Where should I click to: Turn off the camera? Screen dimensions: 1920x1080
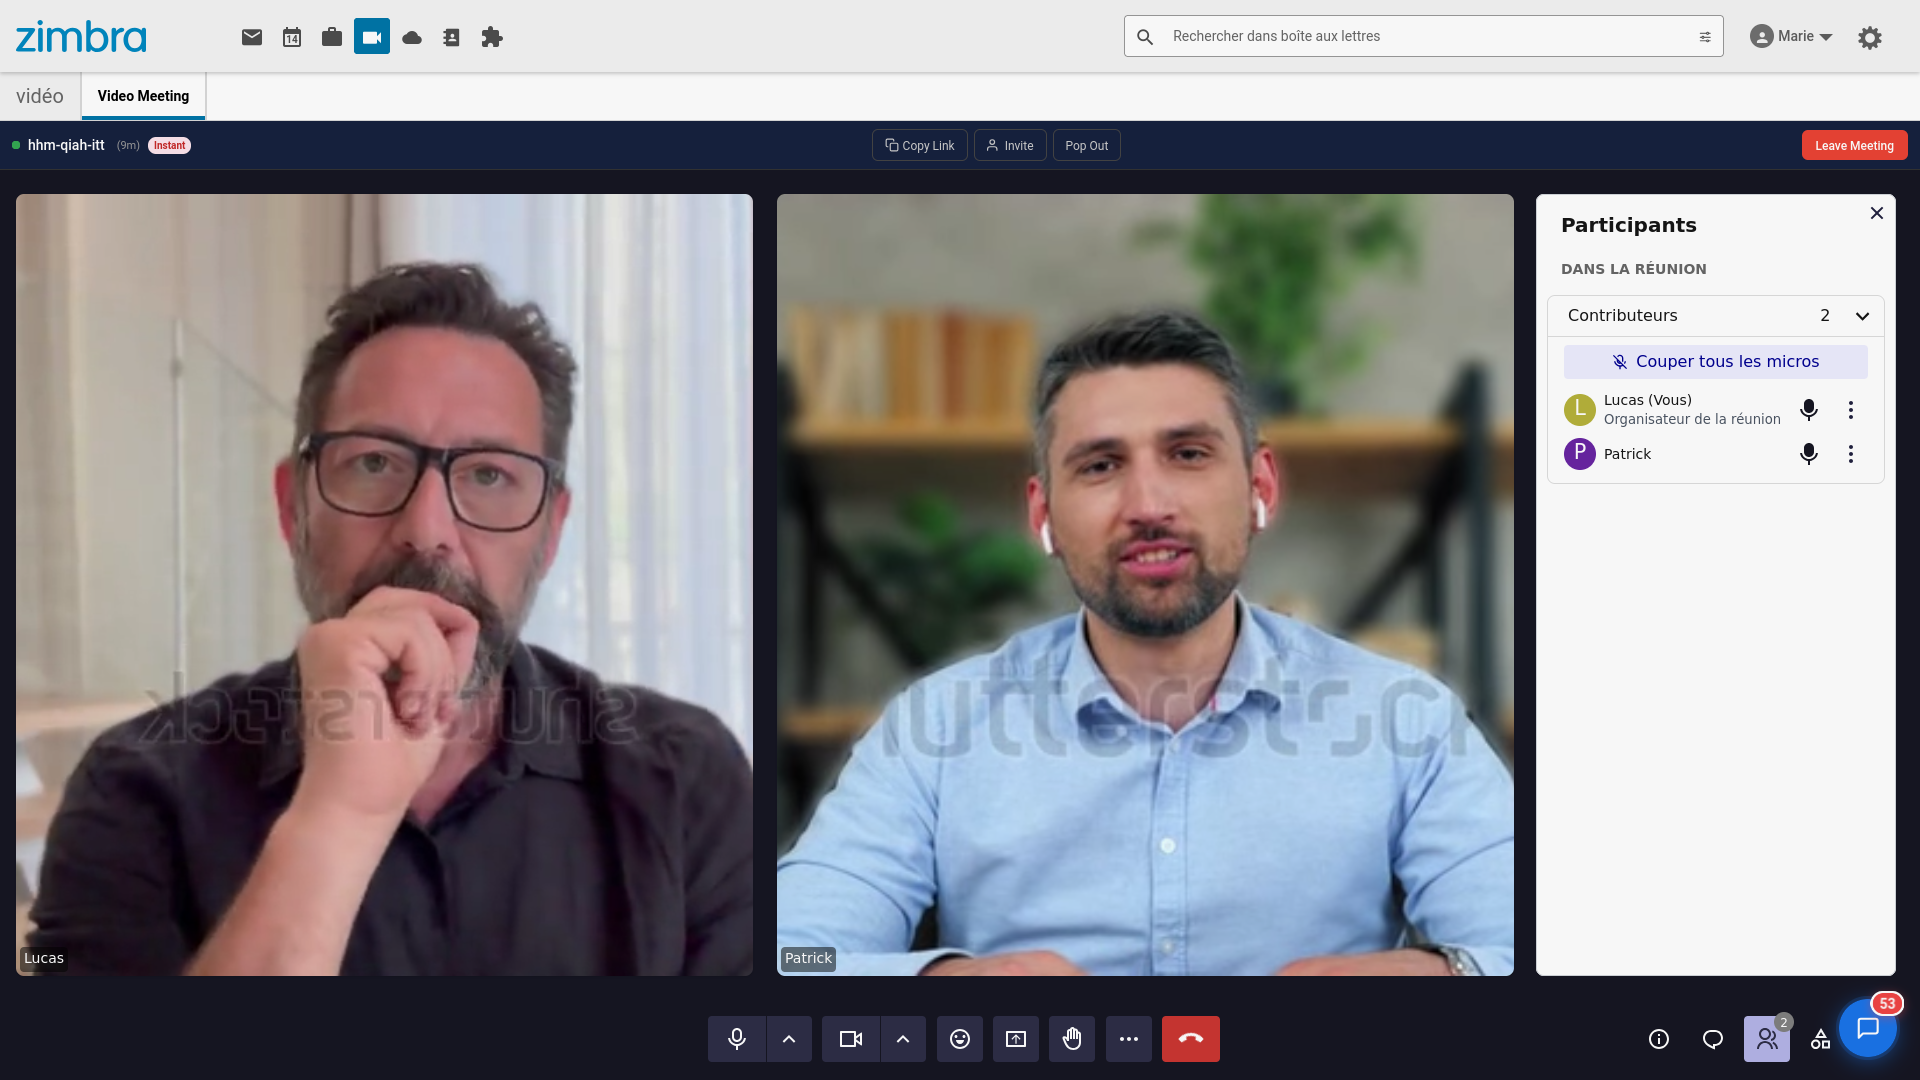(851, 1039)
